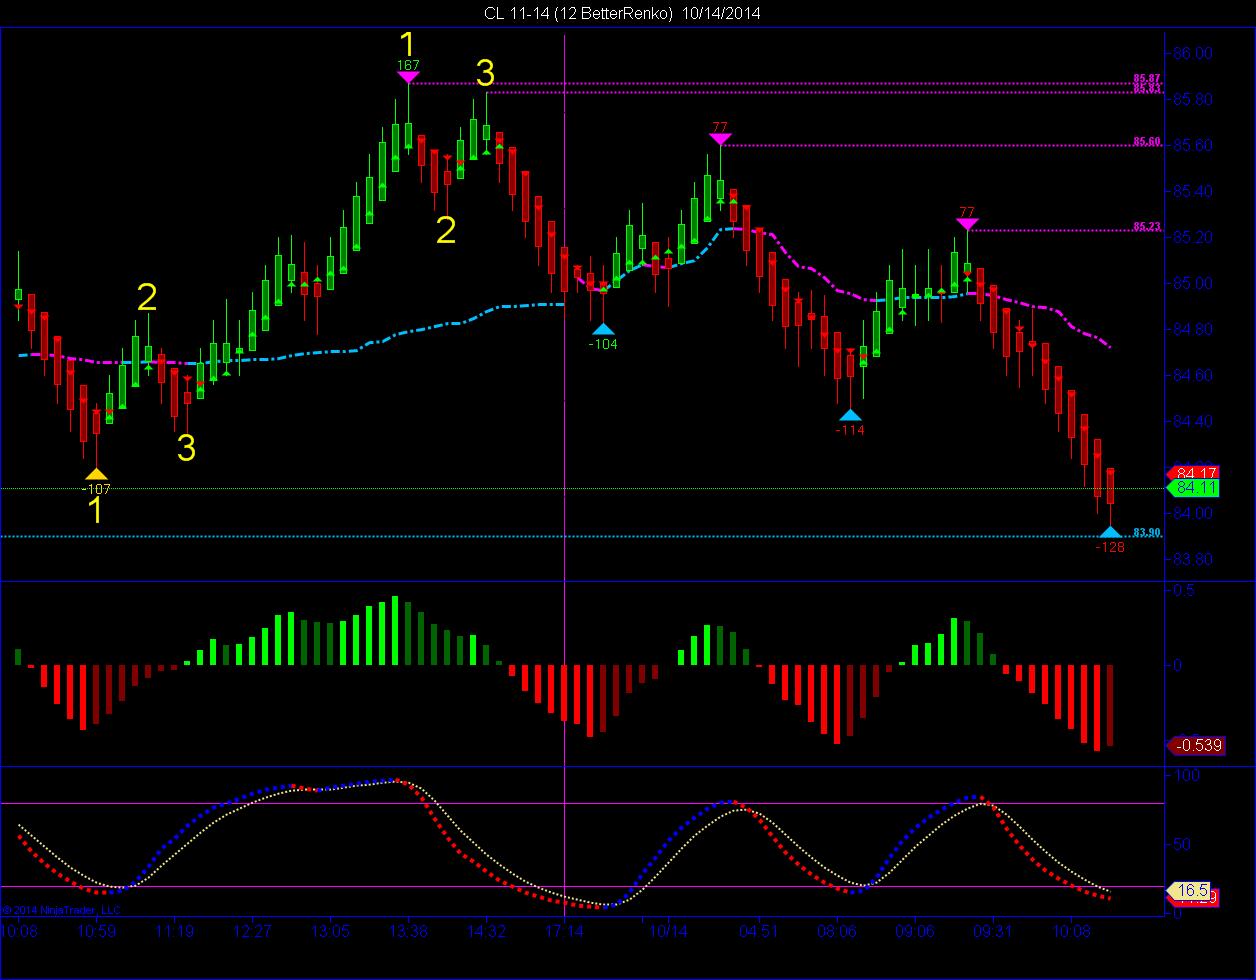Click the red 84.17 price marker
The image size is (1256, 980).
click(1193, 473)
